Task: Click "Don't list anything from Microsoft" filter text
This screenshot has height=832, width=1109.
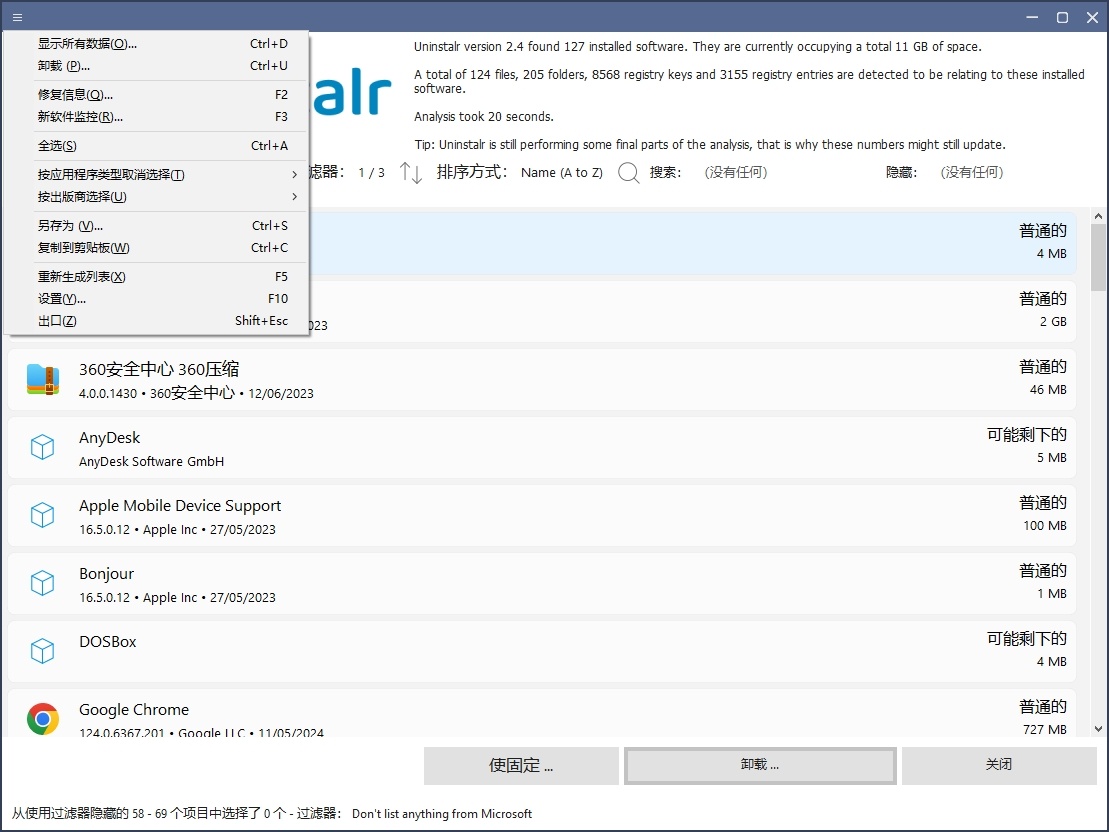Action: coord(442,814)
